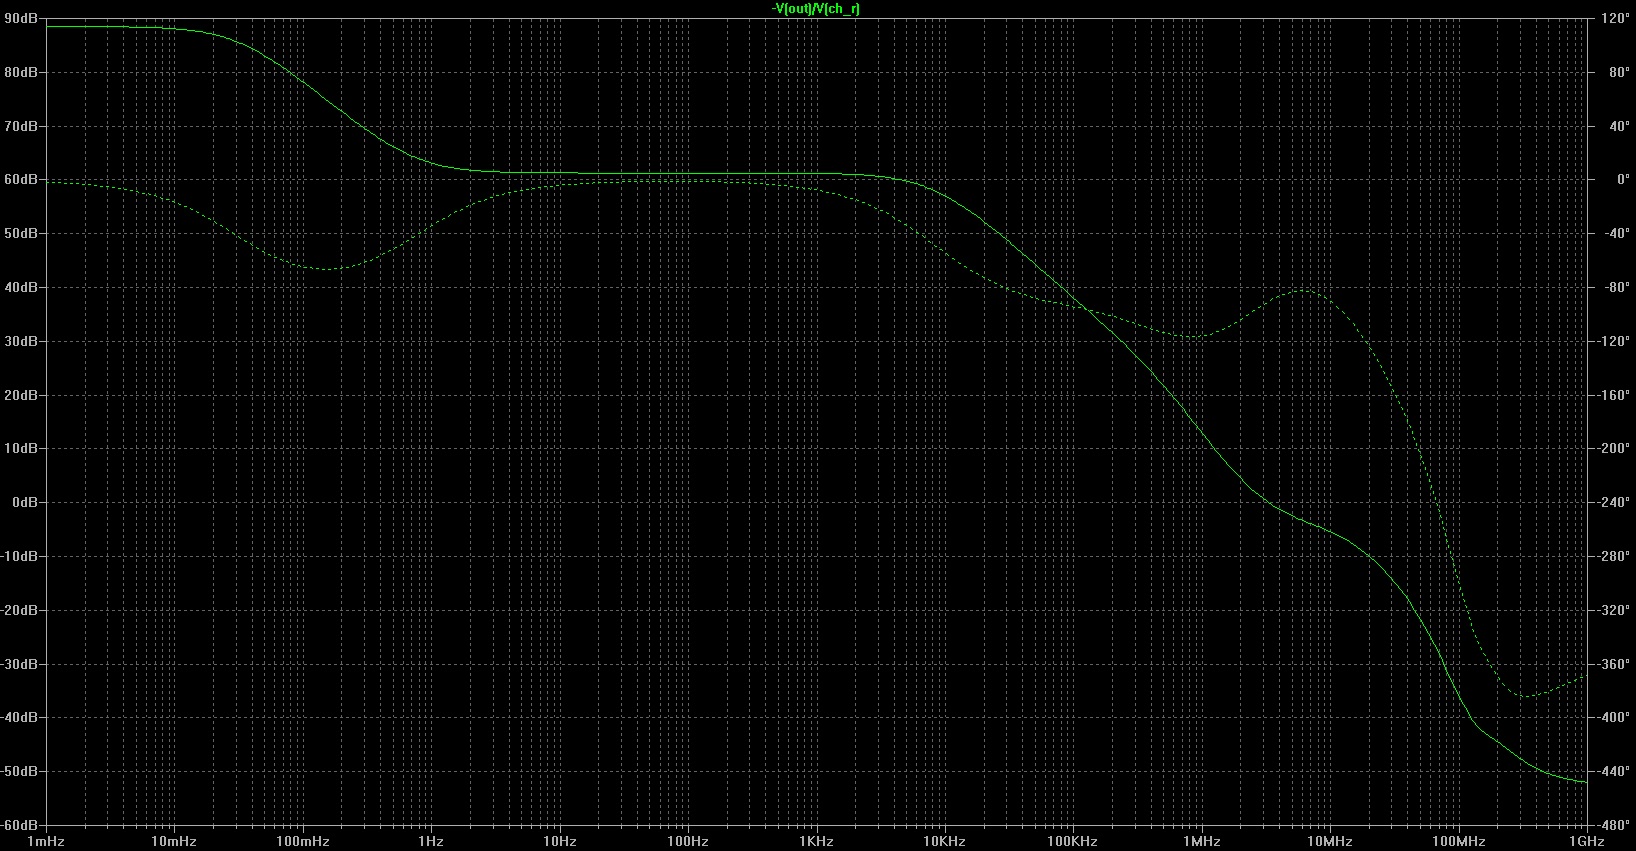Click the 120° phase axis label
The width and height of the screenshot is (1636, 851).
click(x=1615, y=18)
